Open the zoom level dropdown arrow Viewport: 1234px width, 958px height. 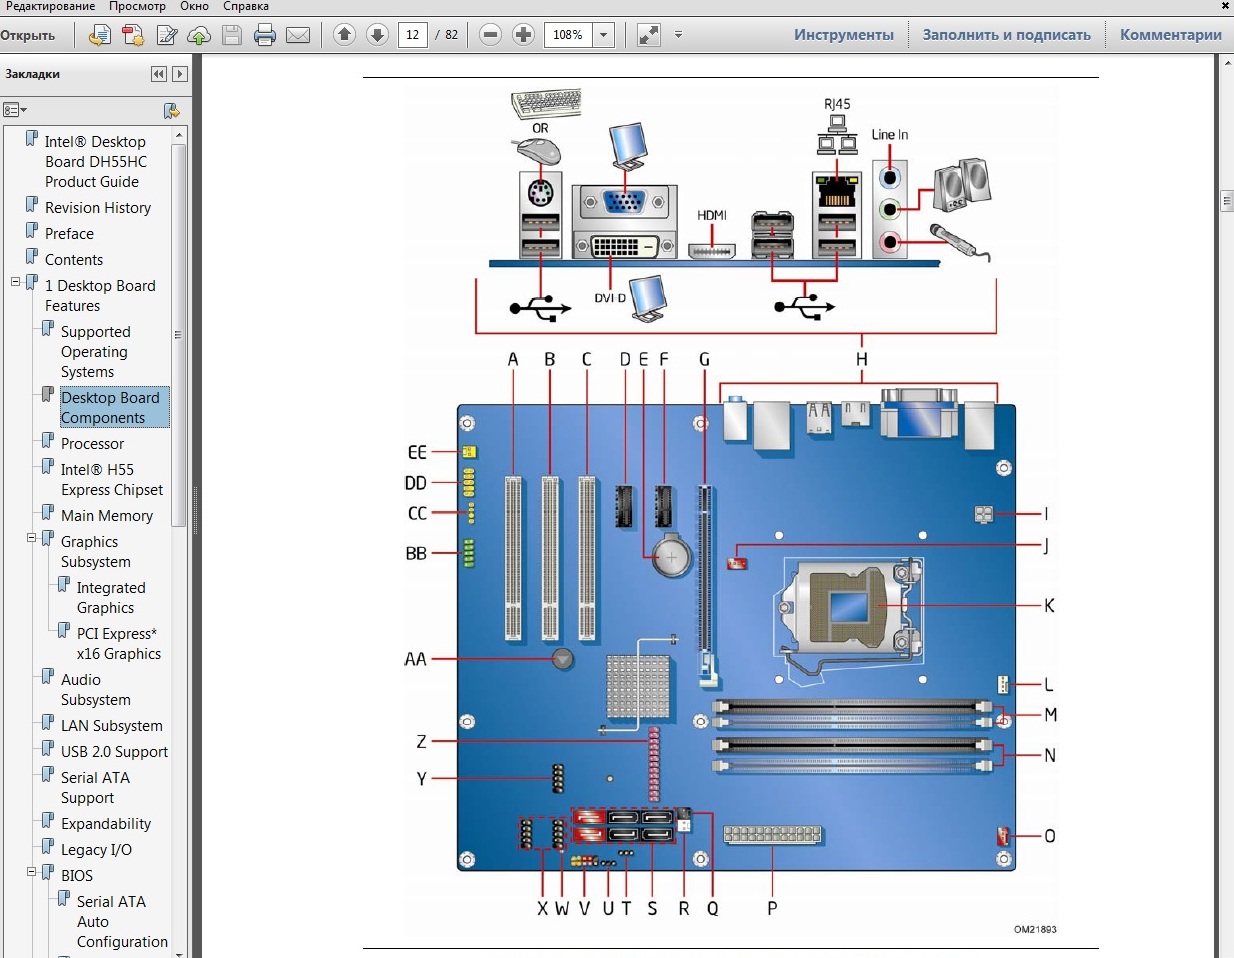click(603, 35)
